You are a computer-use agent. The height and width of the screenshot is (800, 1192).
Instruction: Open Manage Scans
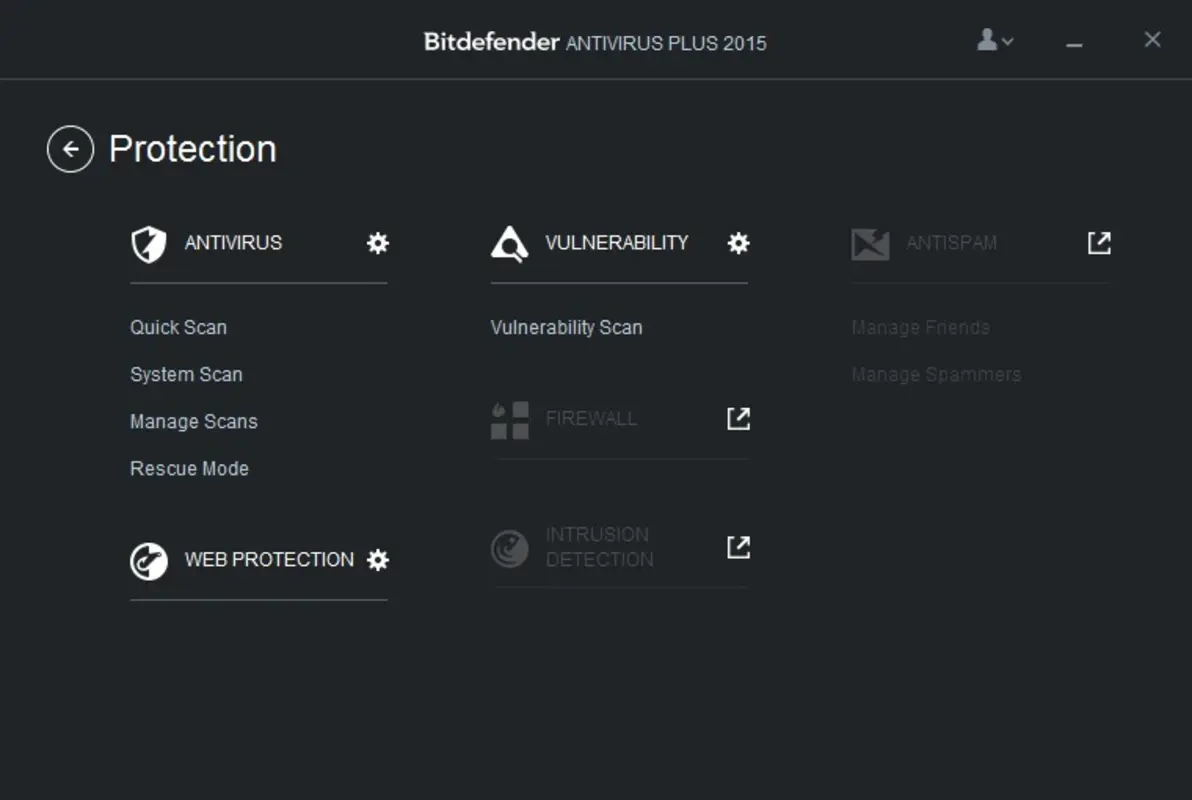pyautogui.click(x=193, y=421)
